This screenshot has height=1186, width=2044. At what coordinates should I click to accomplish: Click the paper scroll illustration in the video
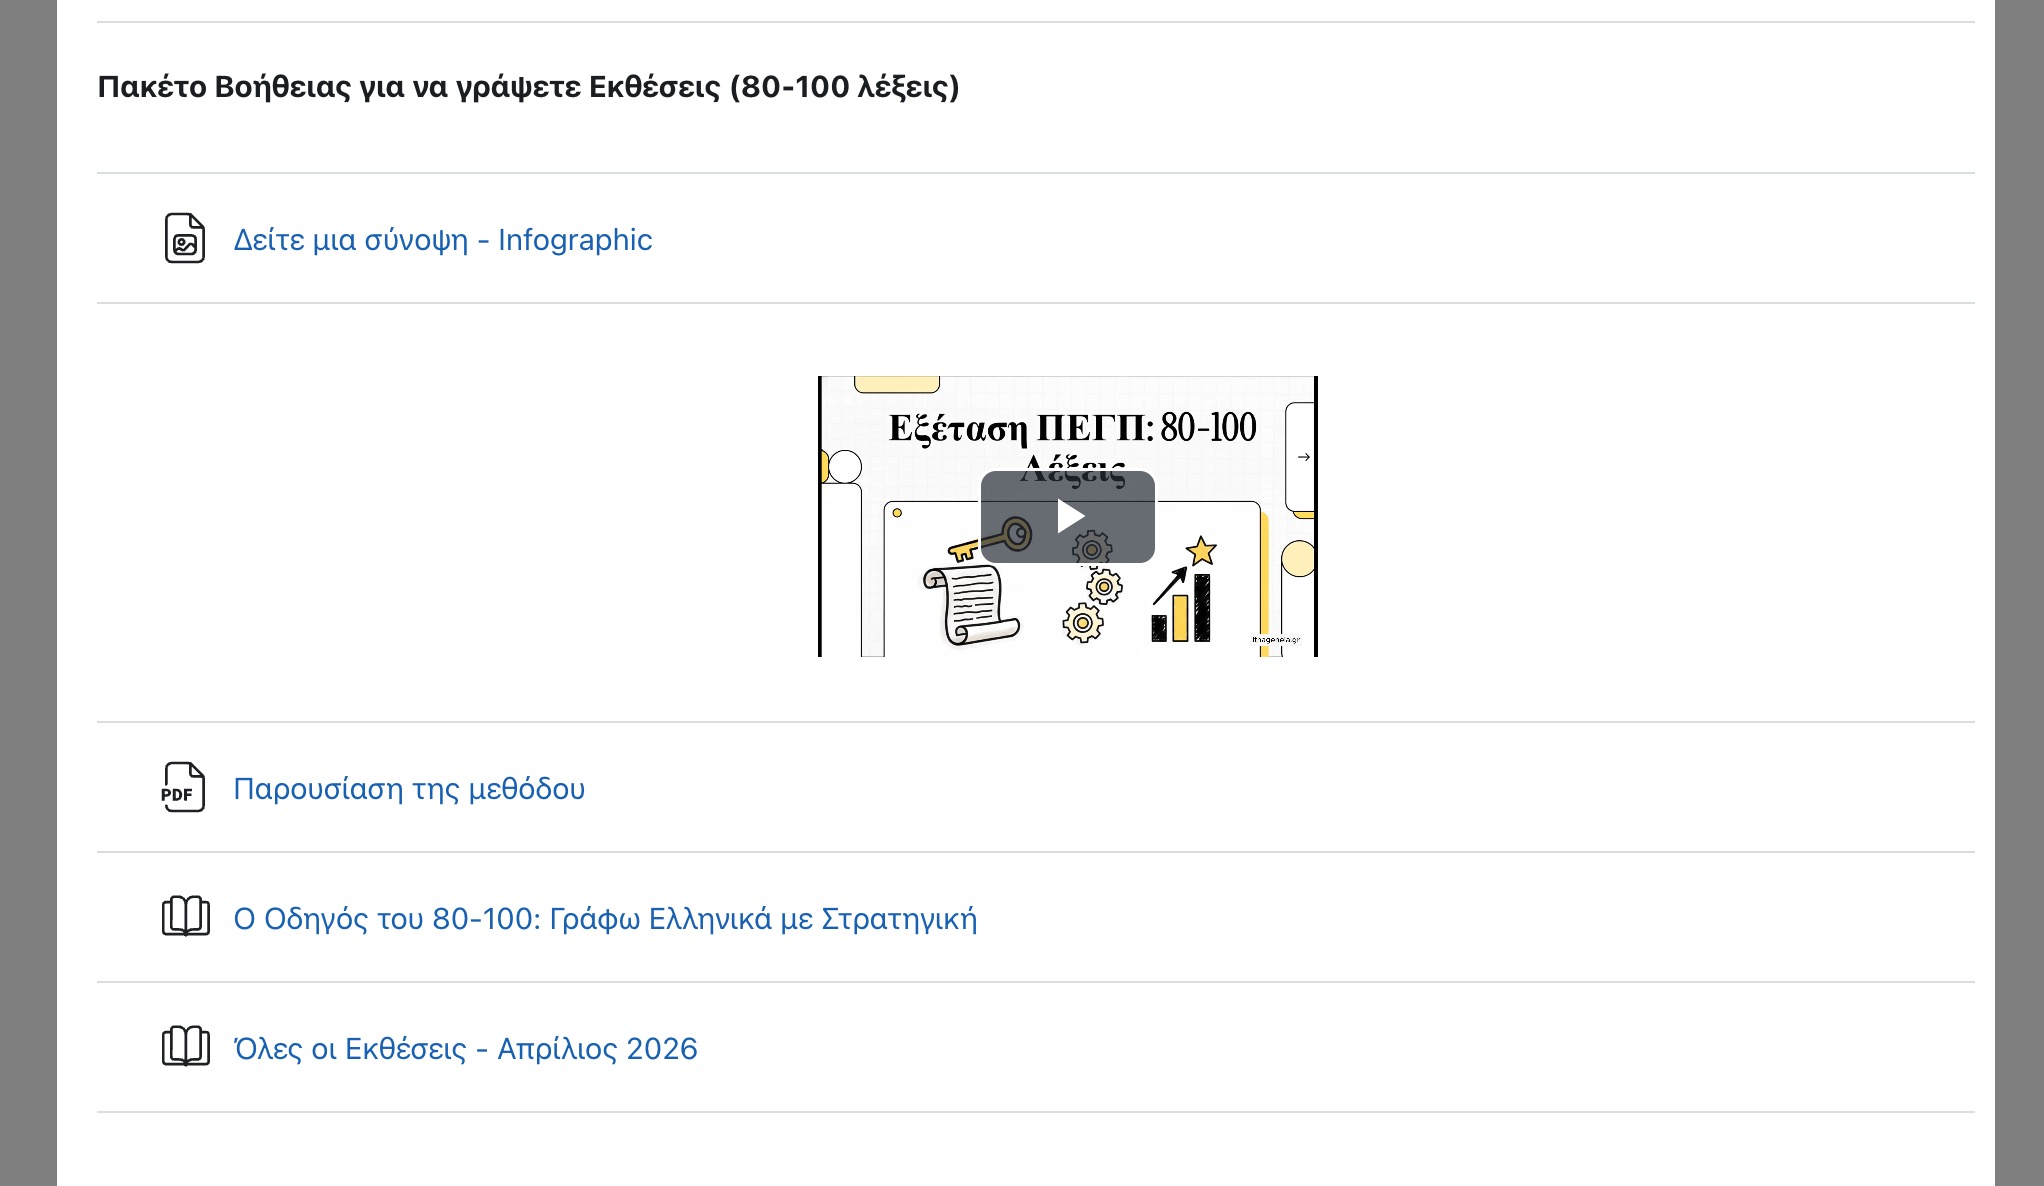click(969, 604)
